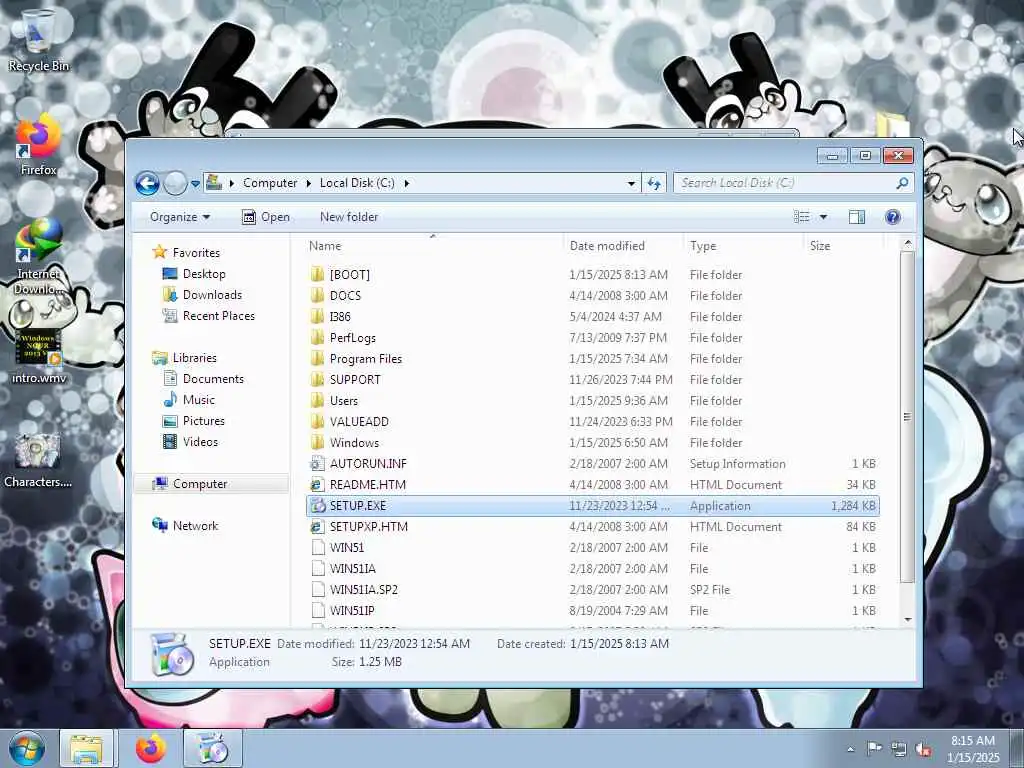Open Explorer help question mark
1024x768 pixels.
pos(893,217)
